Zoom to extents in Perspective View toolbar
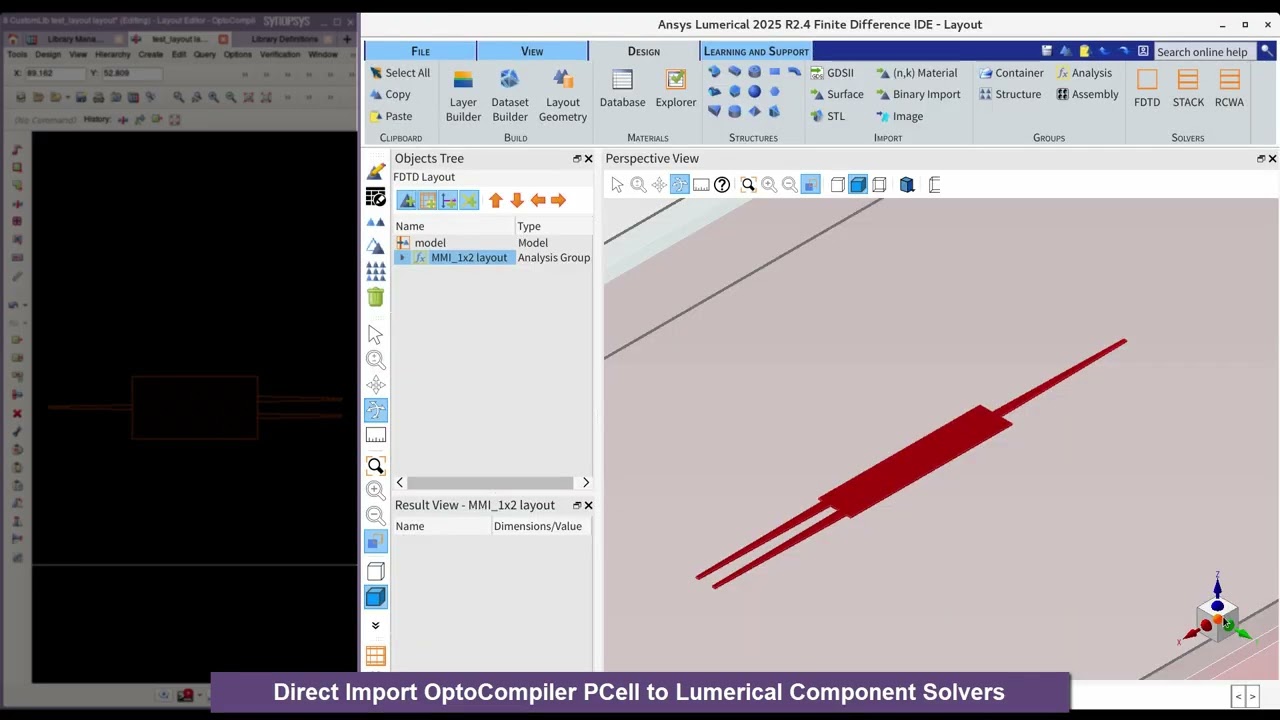Screen dimensions: 1280x720 point(748,185)
